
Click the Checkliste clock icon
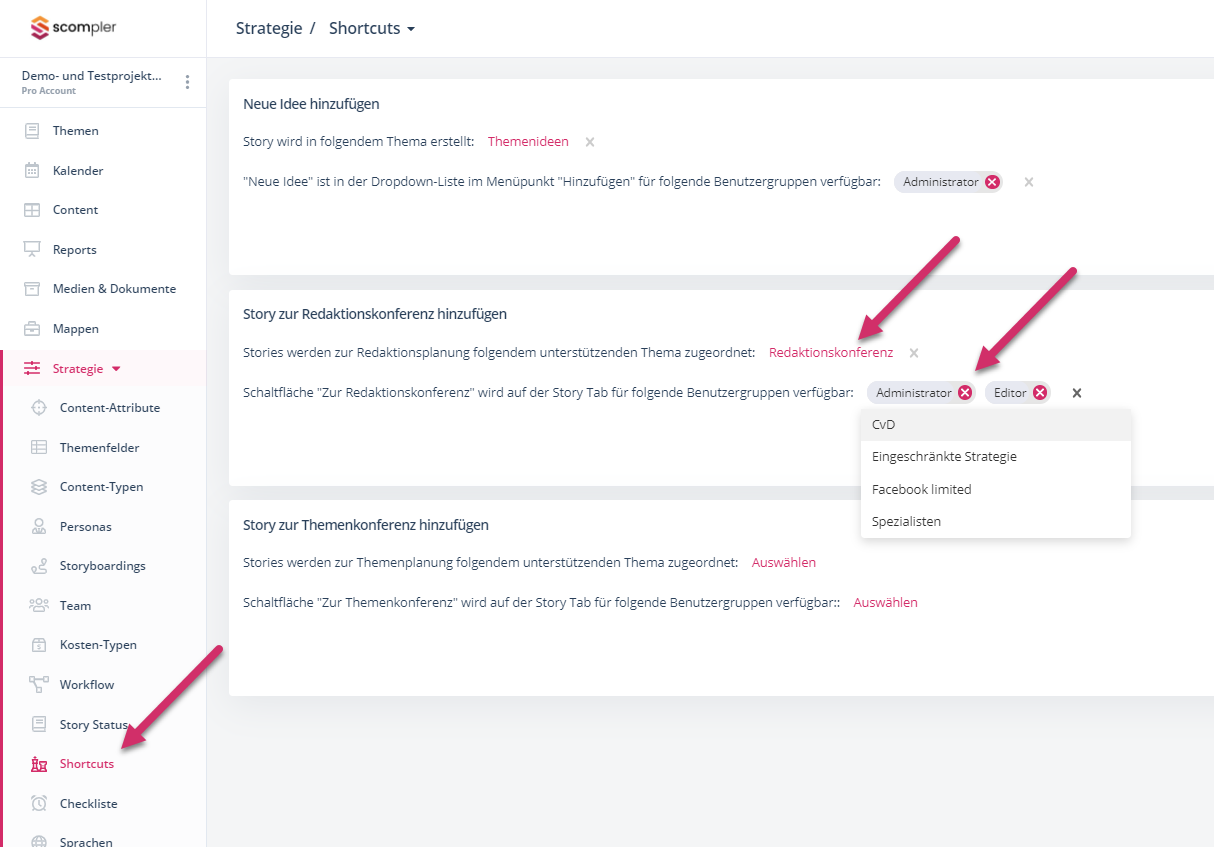[39, 803]
